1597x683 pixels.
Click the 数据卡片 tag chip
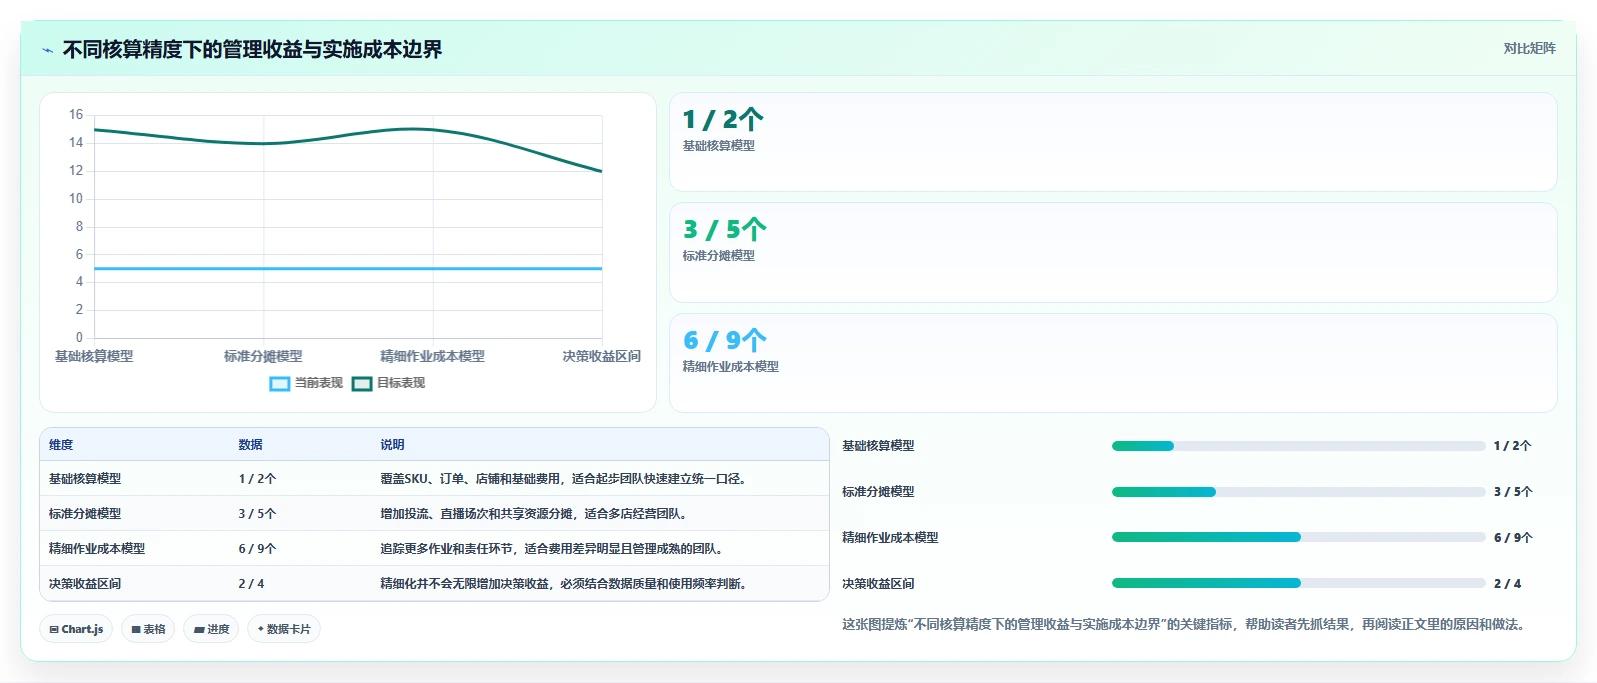pyautogui.click(x=284, y=629)
